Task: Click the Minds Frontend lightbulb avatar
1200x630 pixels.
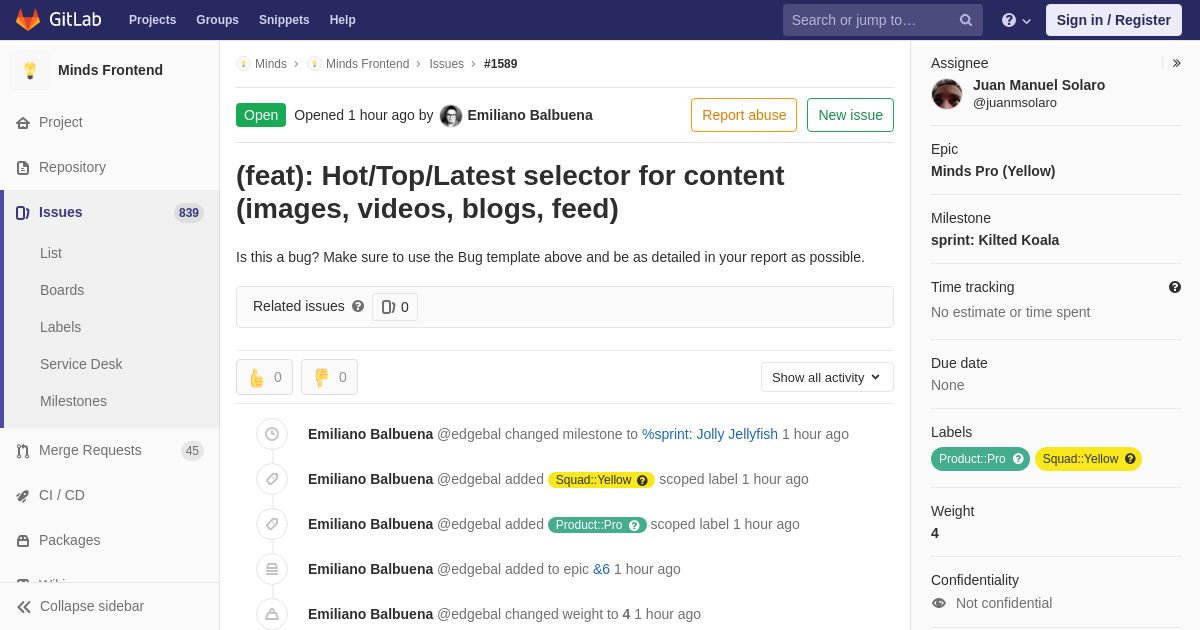Action: (30, 70)
